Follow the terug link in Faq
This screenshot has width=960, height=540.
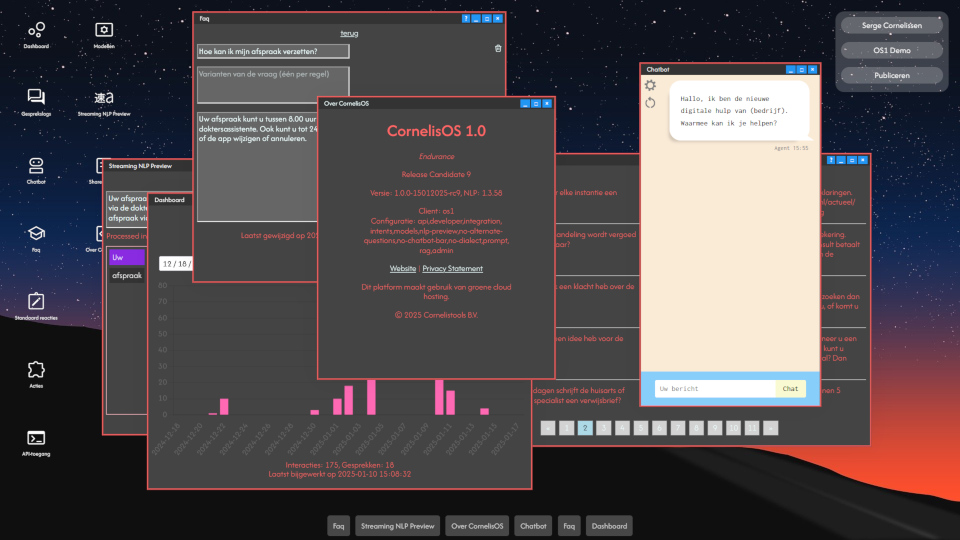click(349, 34)
